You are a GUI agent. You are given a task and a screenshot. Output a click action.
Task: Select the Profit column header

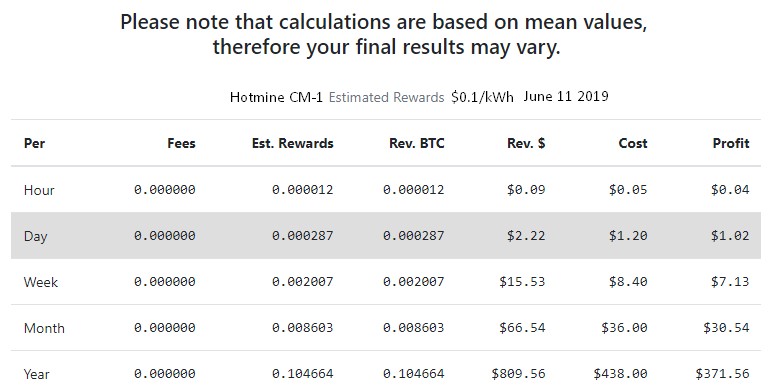click(x=731, y=143)
